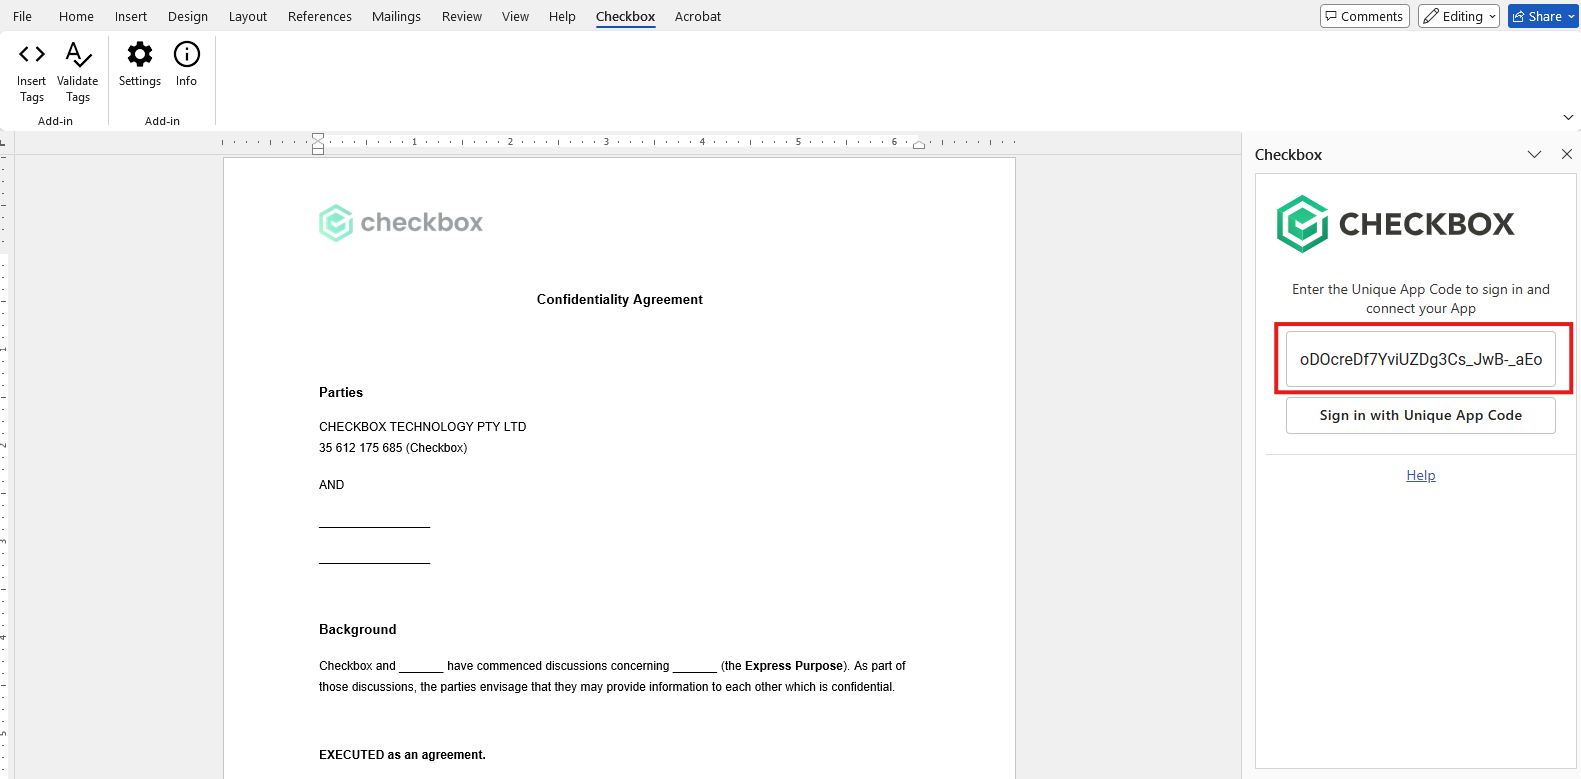Collapse the ribbon with the chevron
This screenshot has height=779, width=1581.
pos(1568,117)
